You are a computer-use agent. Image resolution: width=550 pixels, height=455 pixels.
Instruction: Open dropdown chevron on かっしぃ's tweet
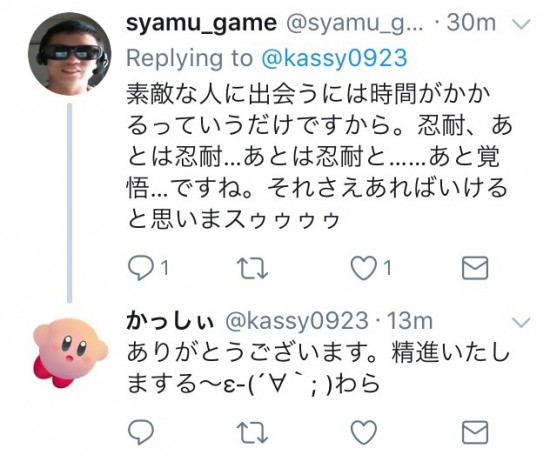tap(521, 322)
